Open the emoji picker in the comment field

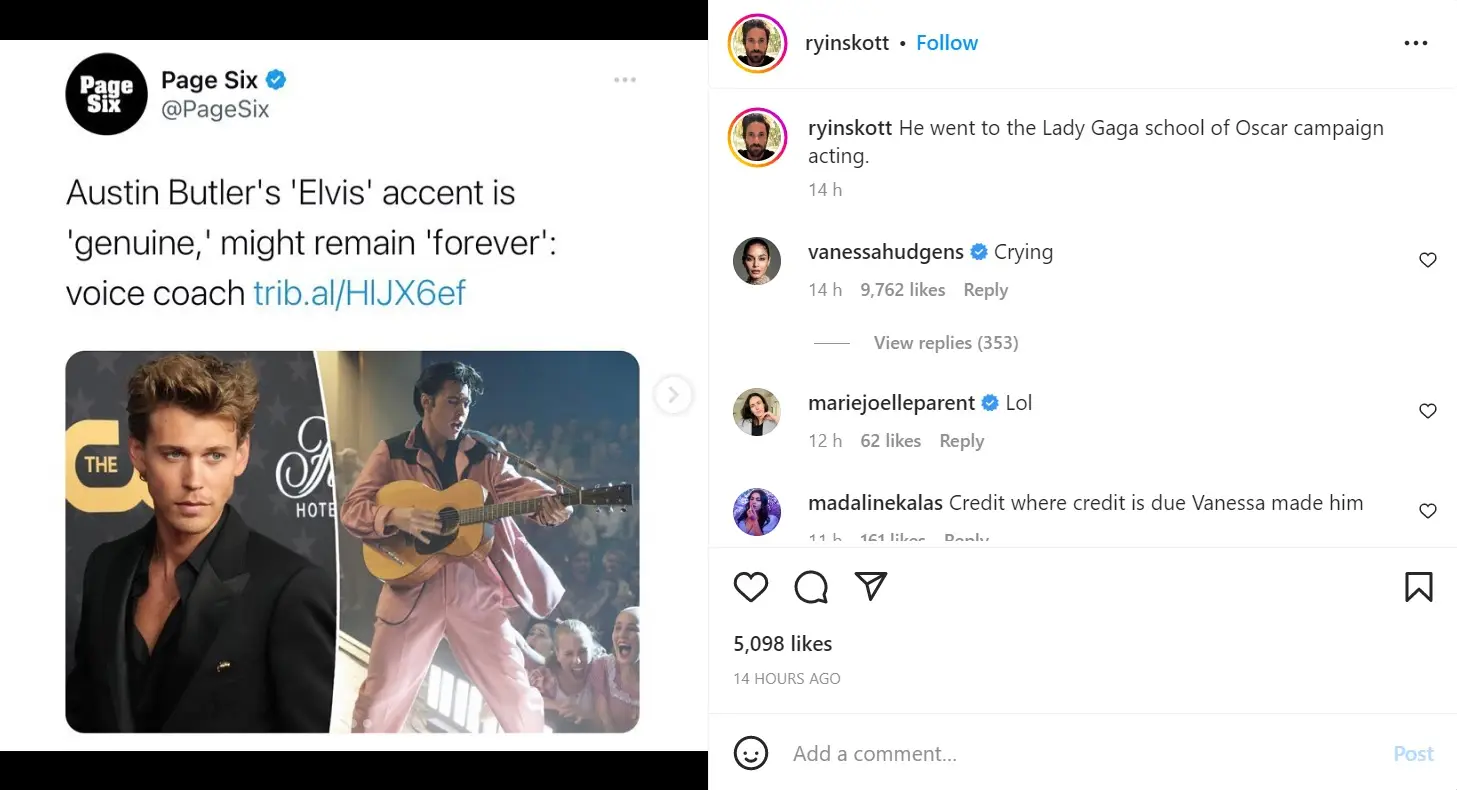tap(753, 753)
